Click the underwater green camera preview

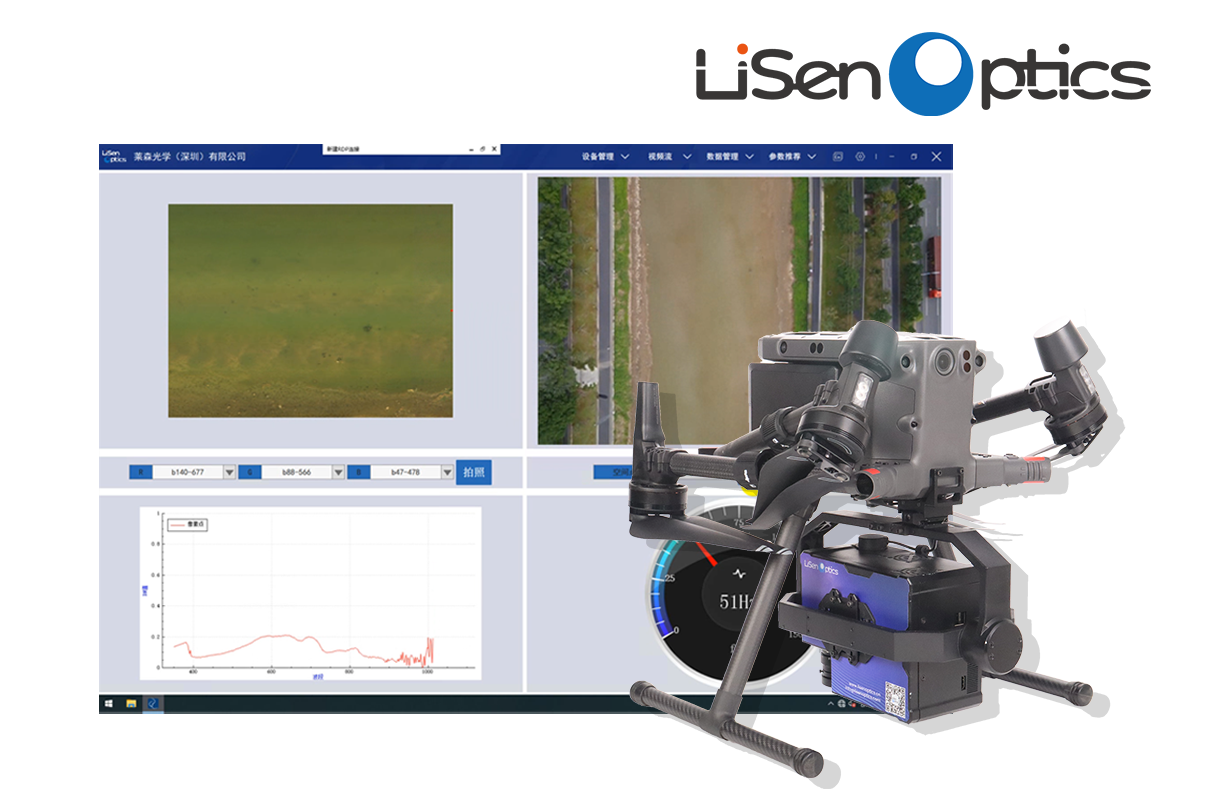(x=310, y=311)
